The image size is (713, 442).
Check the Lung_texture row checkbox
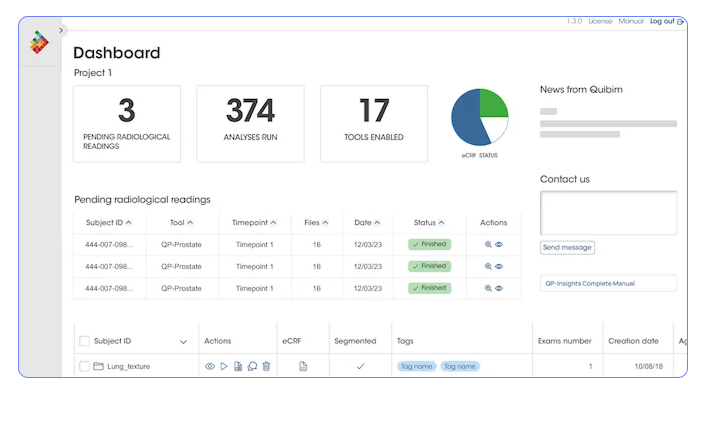84,367
